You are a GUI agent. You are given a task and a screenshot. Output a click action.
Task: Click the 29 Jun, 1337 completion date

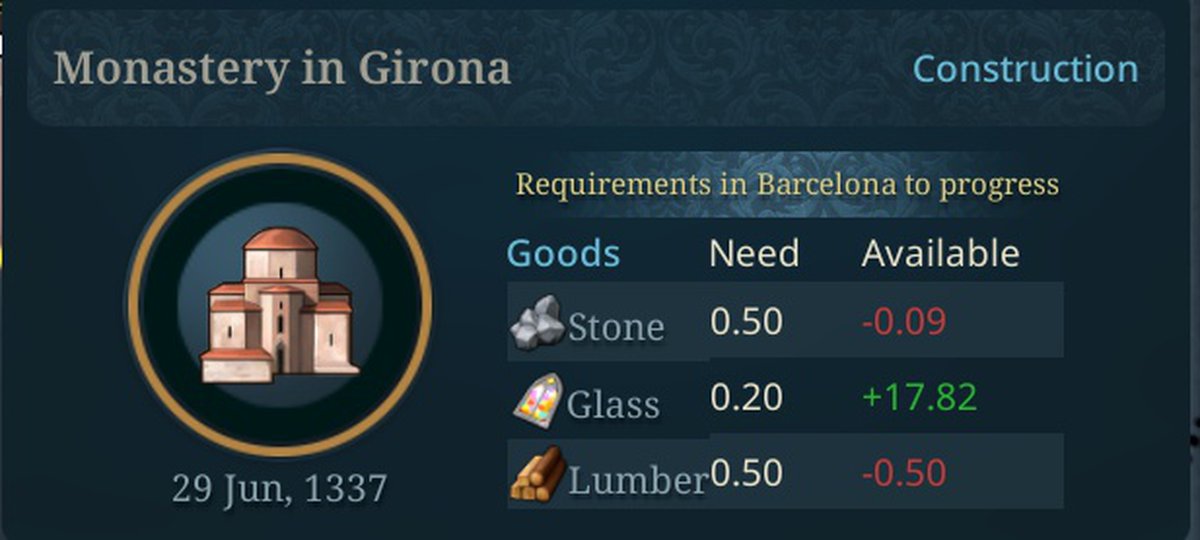(279, 489)
